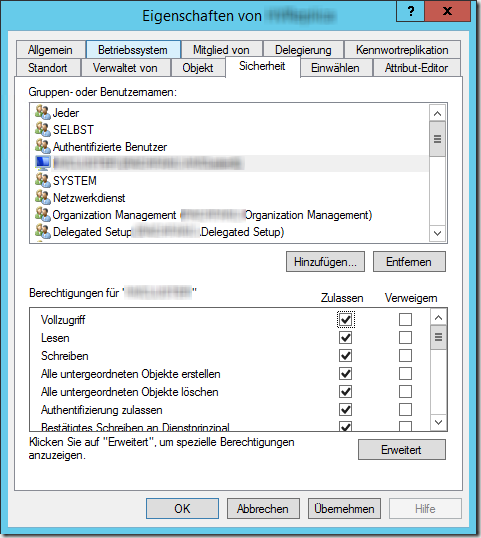481x538 pixels.
Task: Open the Mitglied von tab
Action: click(x=221, y=50)
